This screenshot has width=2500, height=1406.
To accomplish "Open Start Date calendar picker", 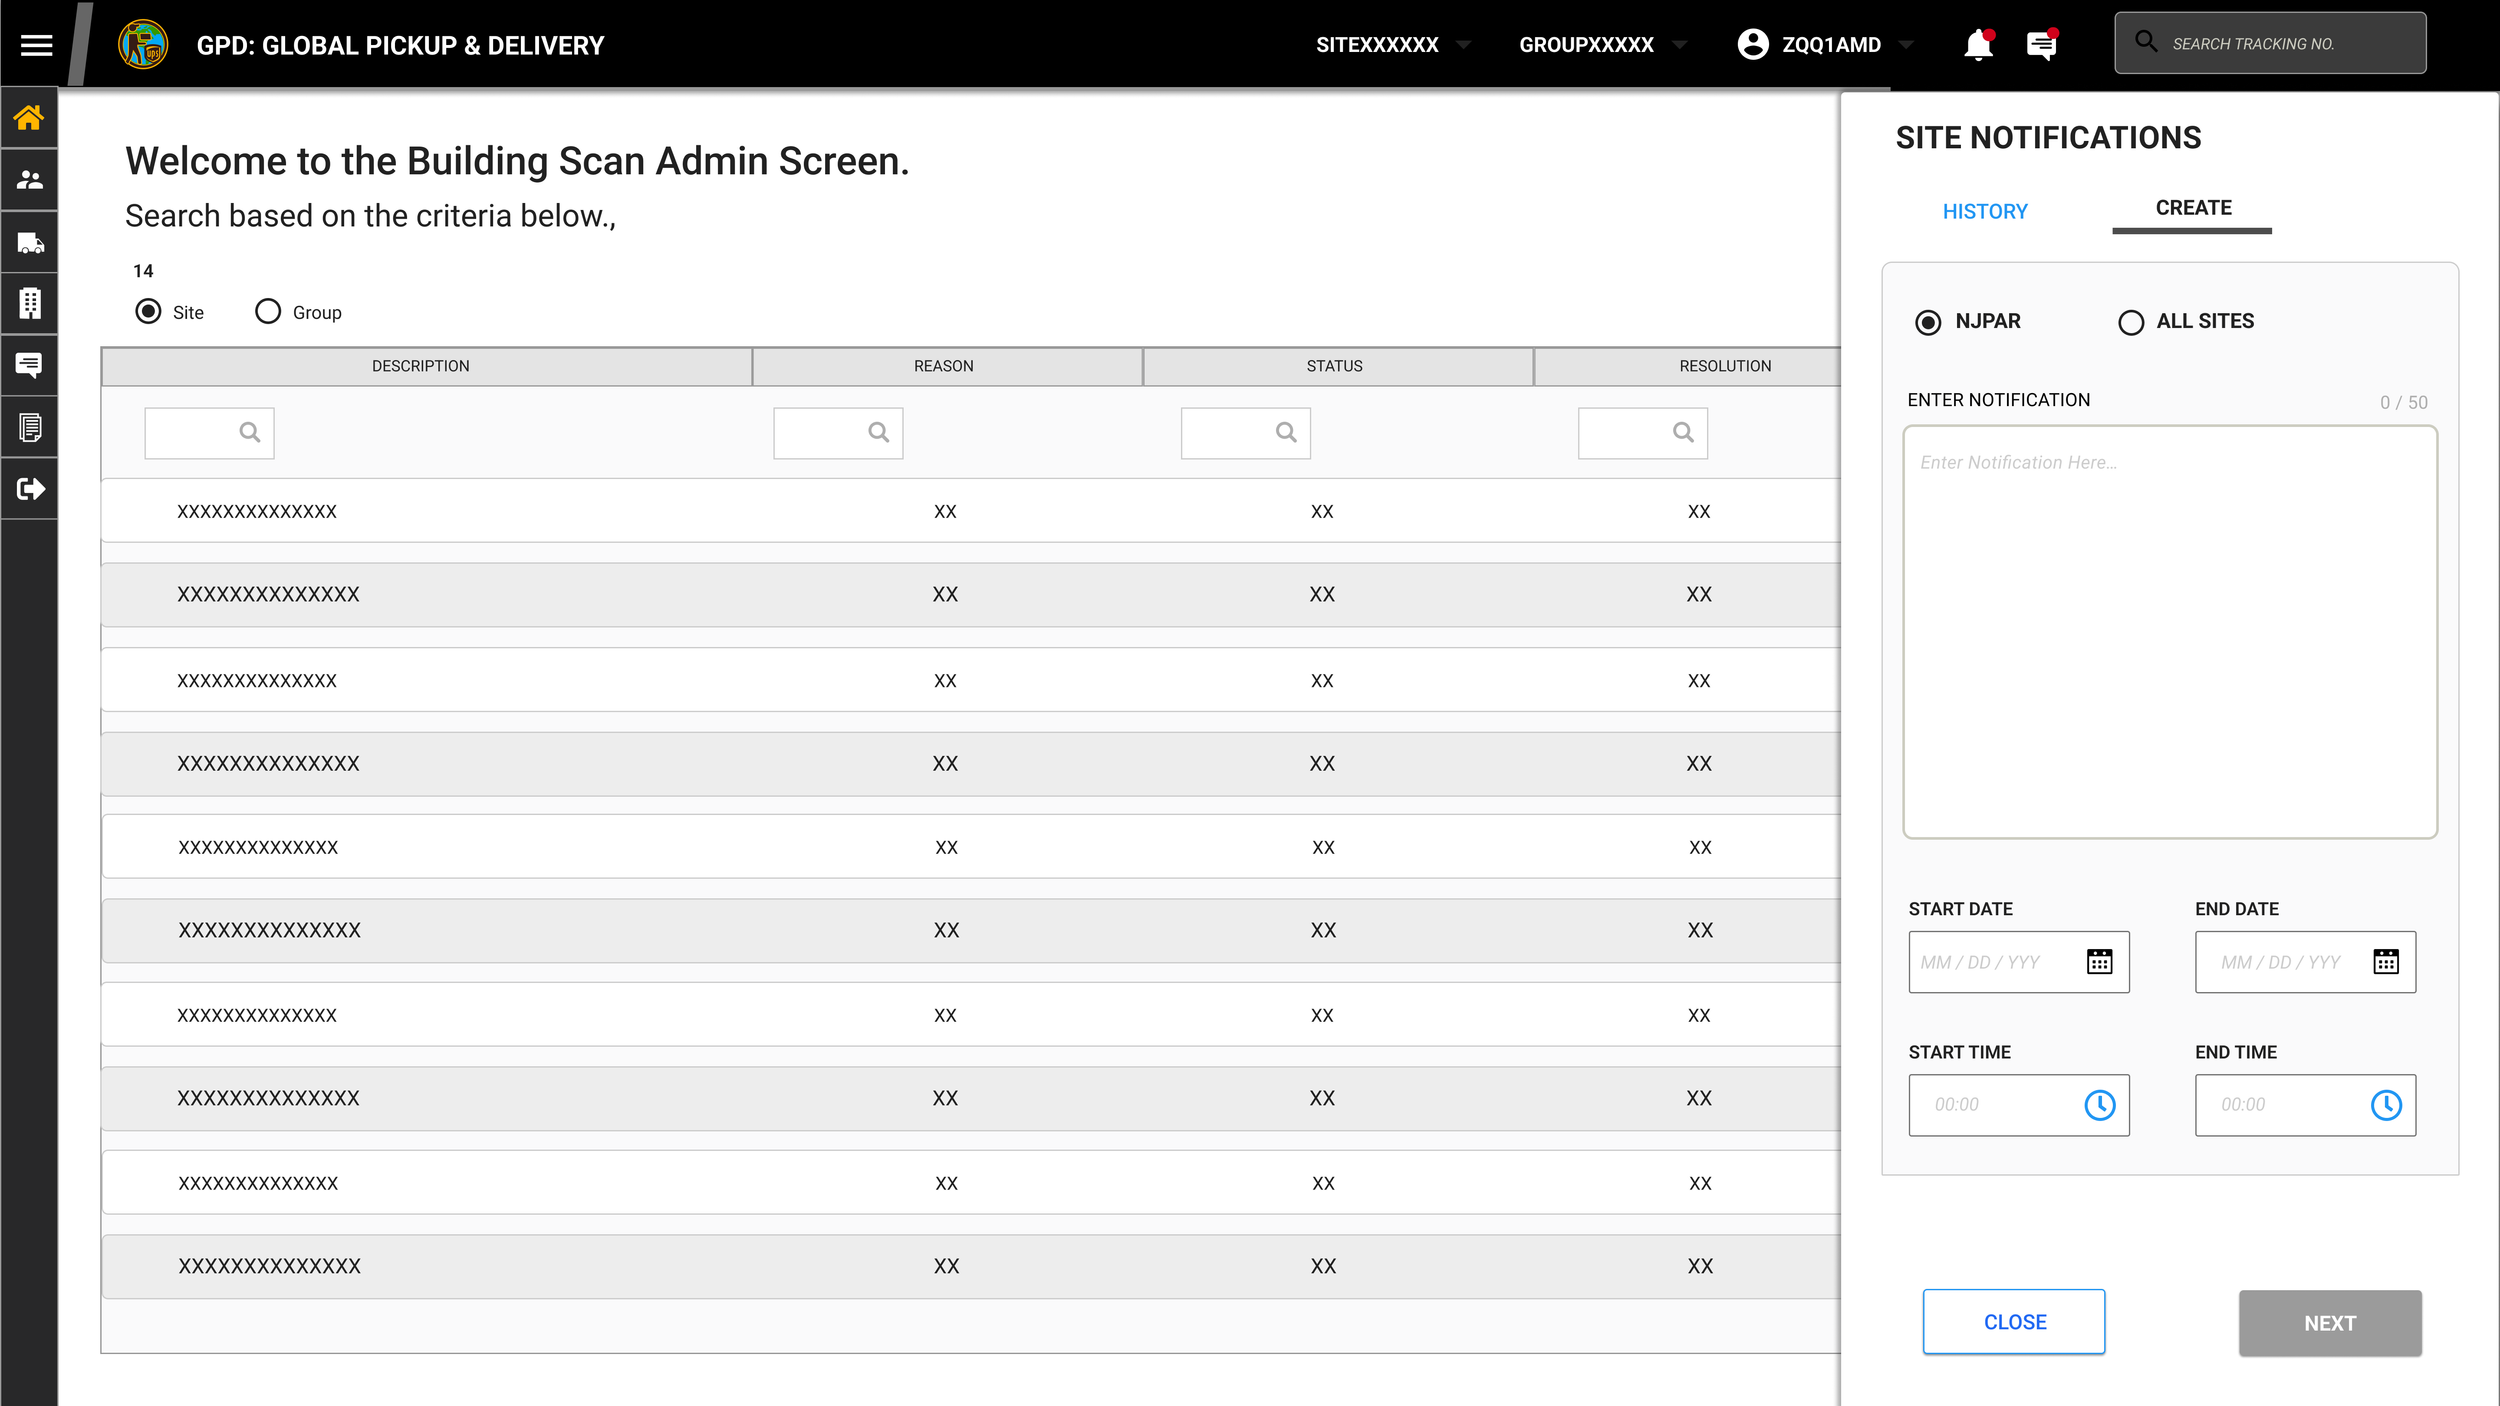I will click(x=2099, y=962).
